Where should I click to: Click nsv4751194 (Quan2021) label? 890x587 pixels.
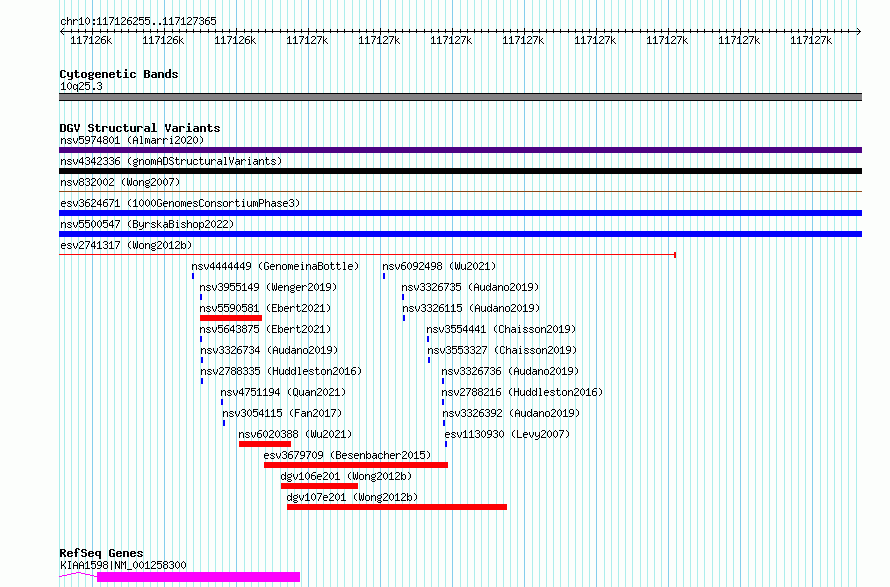click(283, 392)
